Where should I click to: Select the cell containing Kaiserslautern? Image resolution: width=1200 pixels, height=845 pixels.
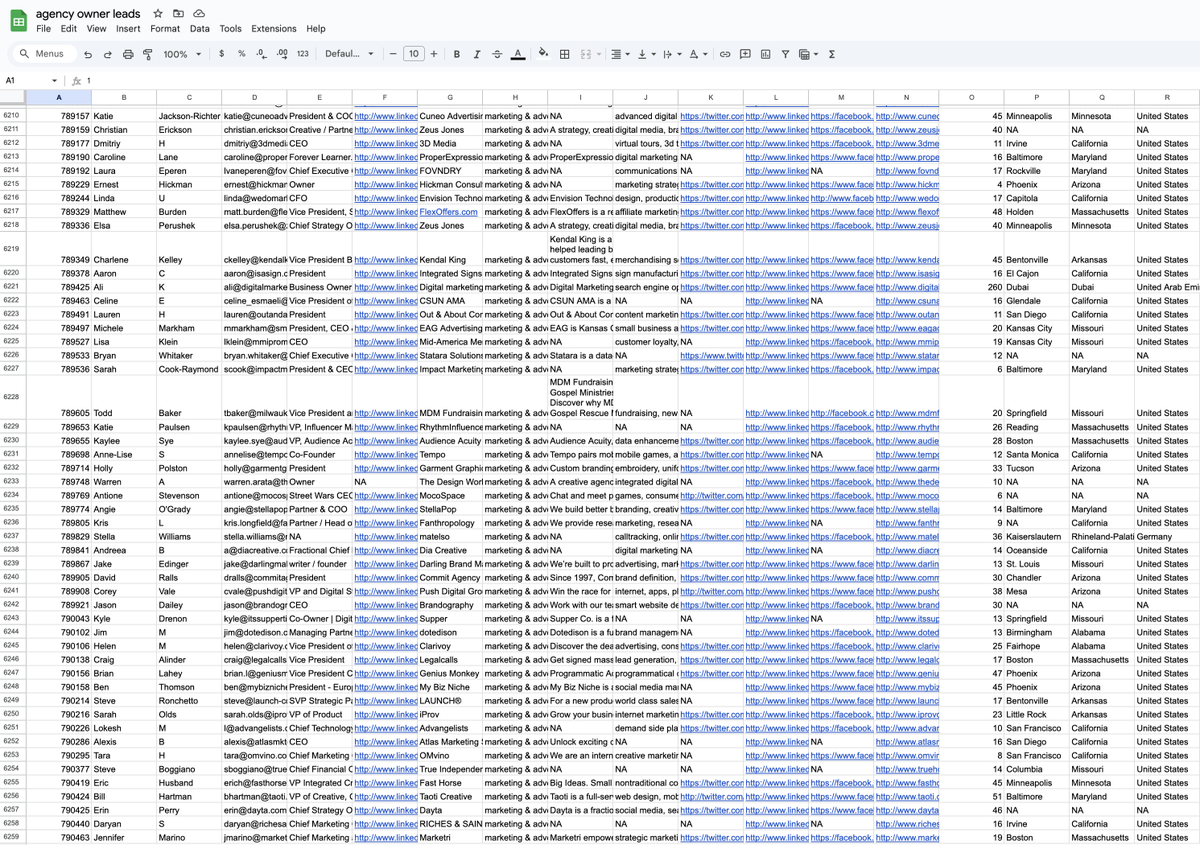tap(1037, 536)
